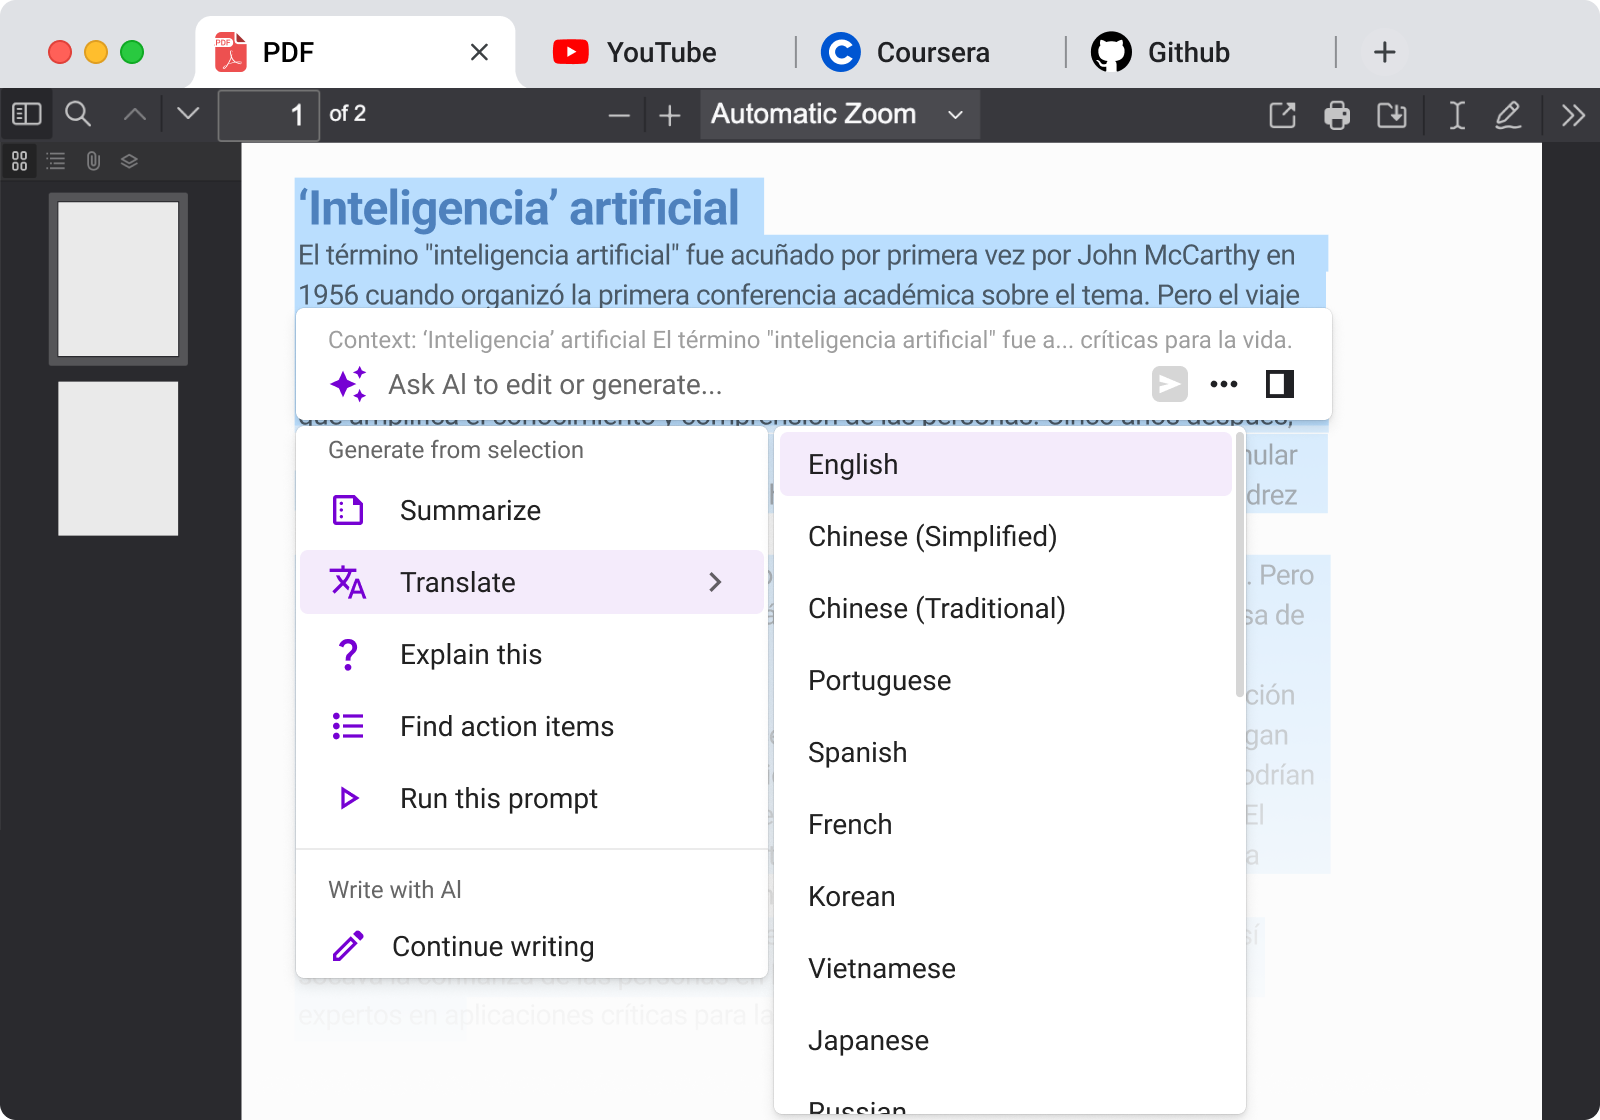This screenshot has width=1600, height=1120.
Task: Send the AI prompt arrow button
Action: (x=1169, y=384)
